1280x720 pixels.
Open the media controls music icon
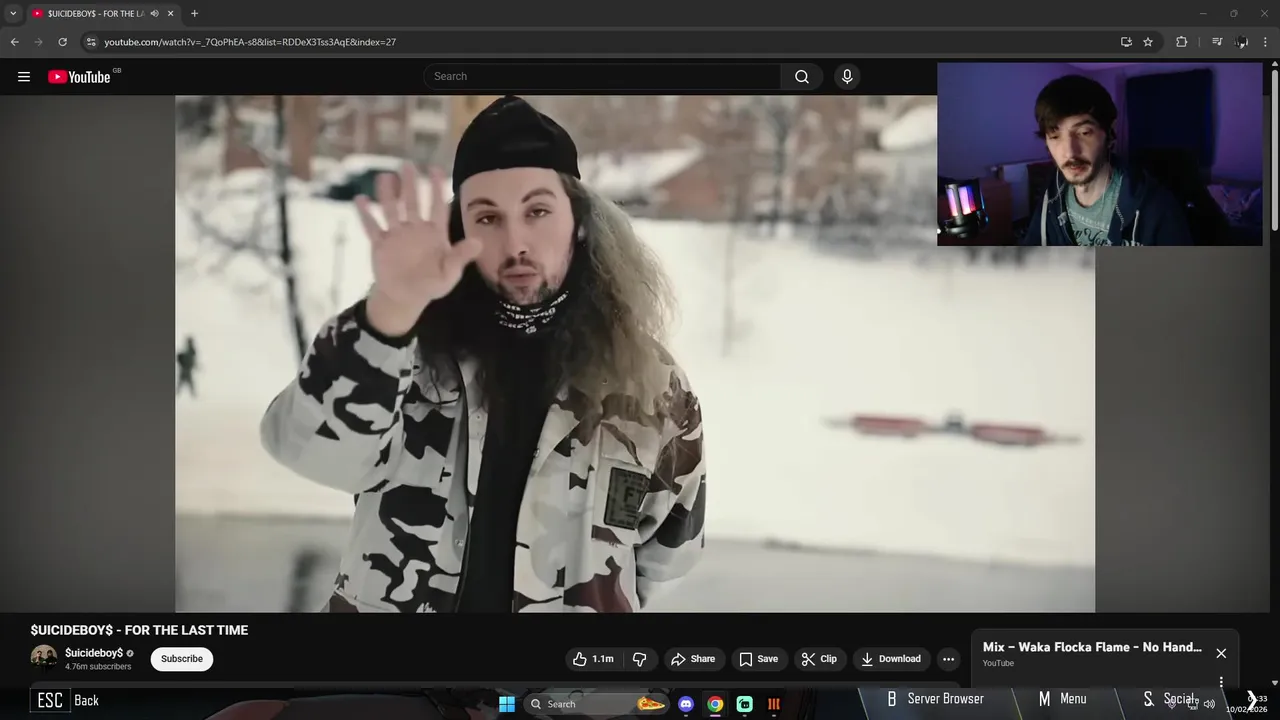point(1217,42)
